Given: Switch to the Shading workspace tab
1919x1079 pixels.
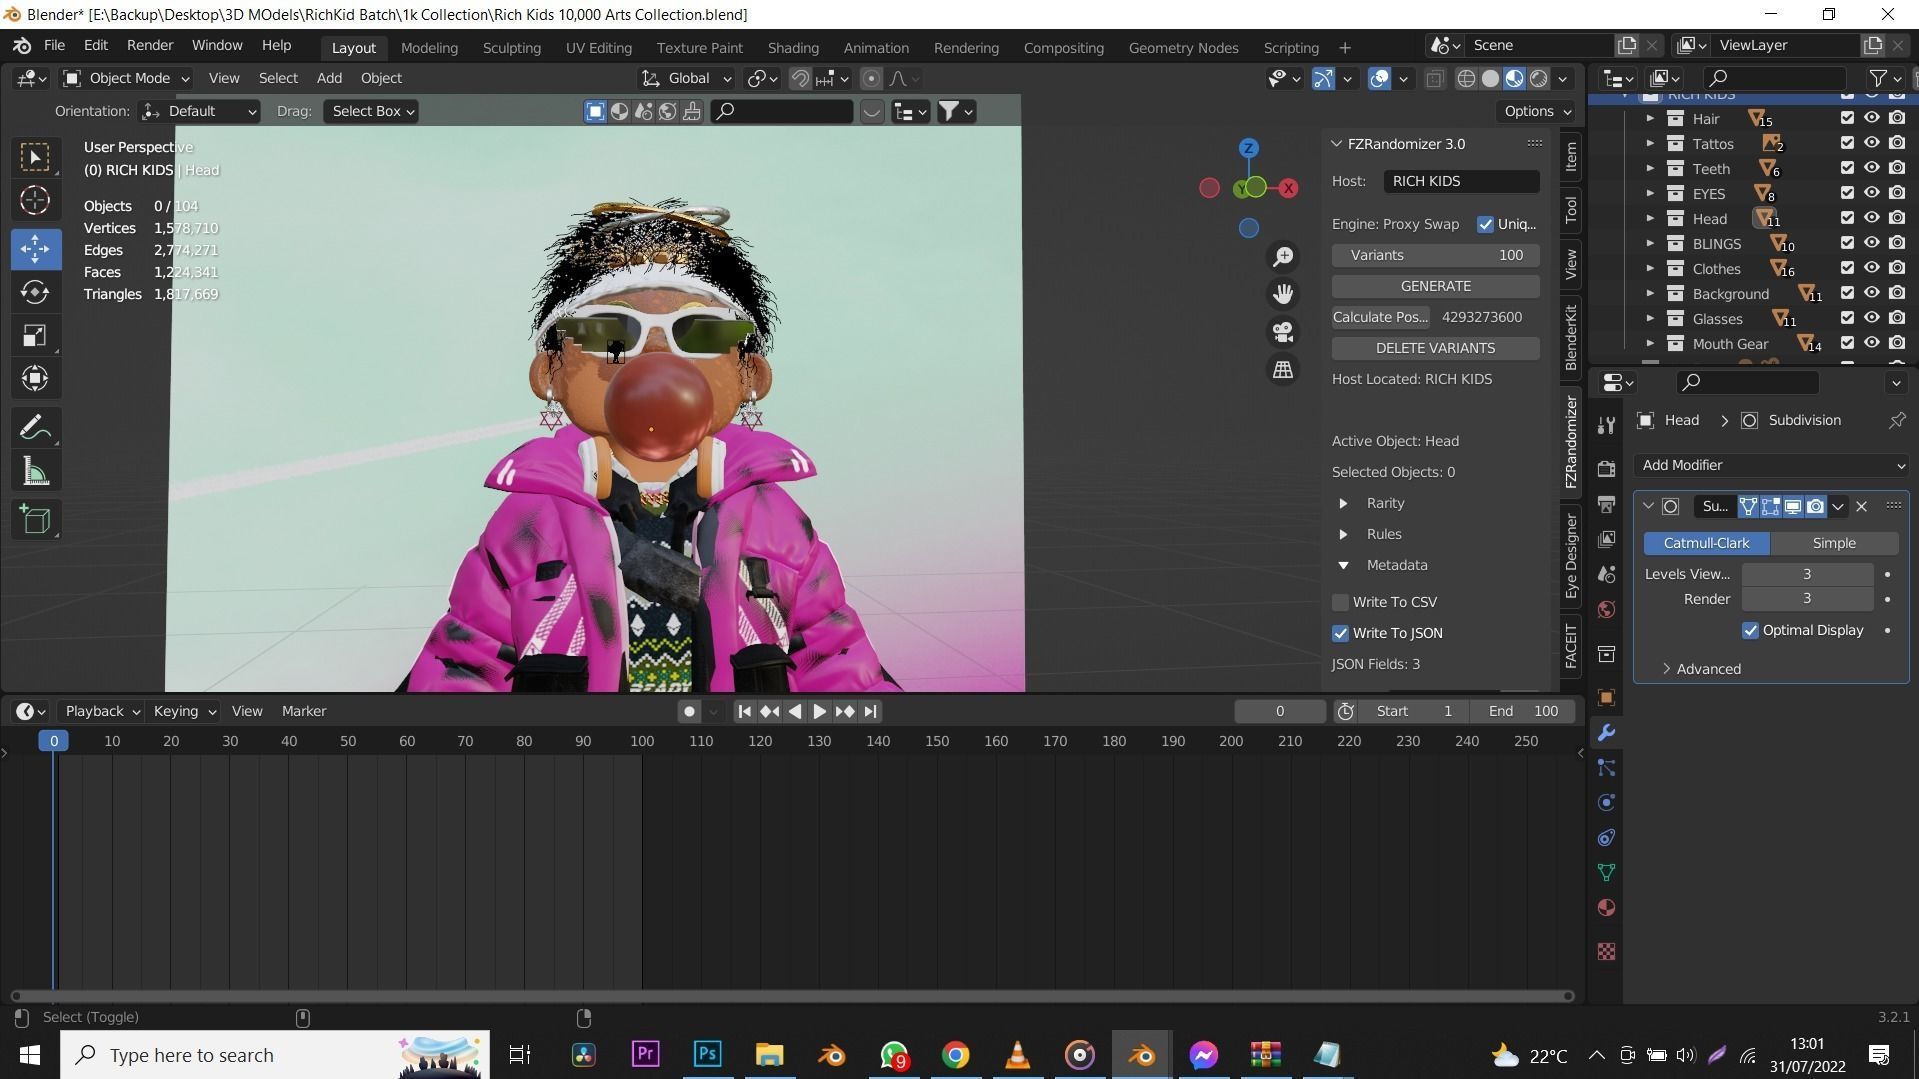Looking at the screenshot, I should coord(793,47).
